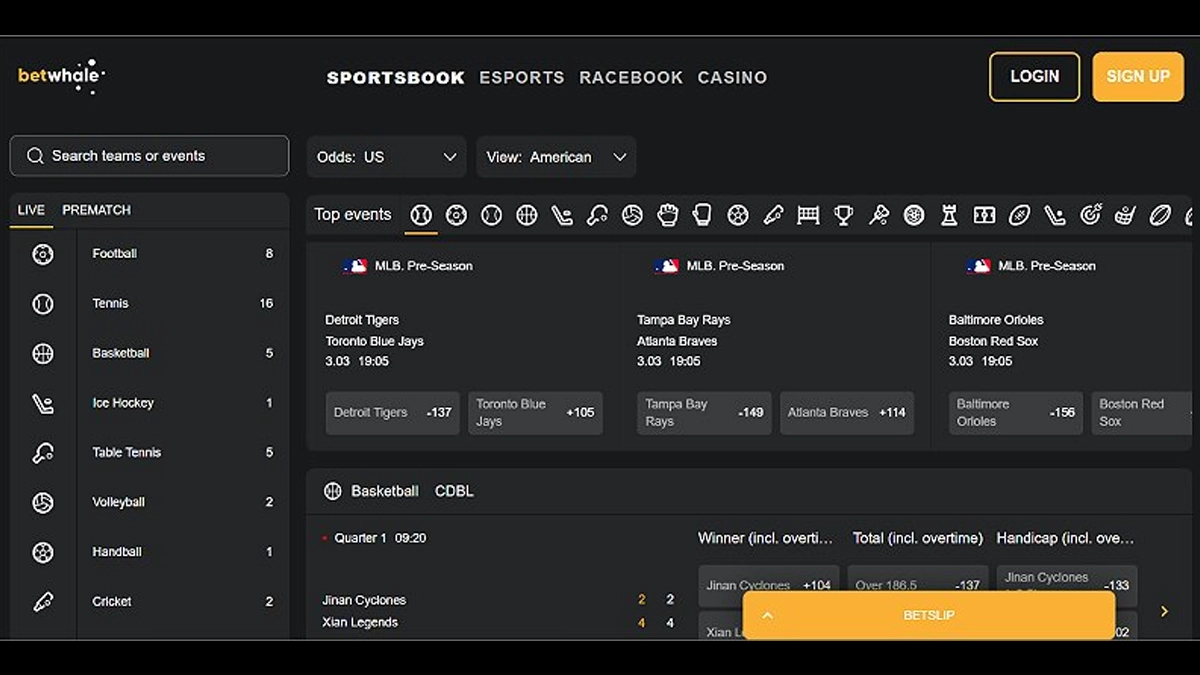Click the LOGIN button
The height and width of the screenshot is (675, 1200).
1034,77
